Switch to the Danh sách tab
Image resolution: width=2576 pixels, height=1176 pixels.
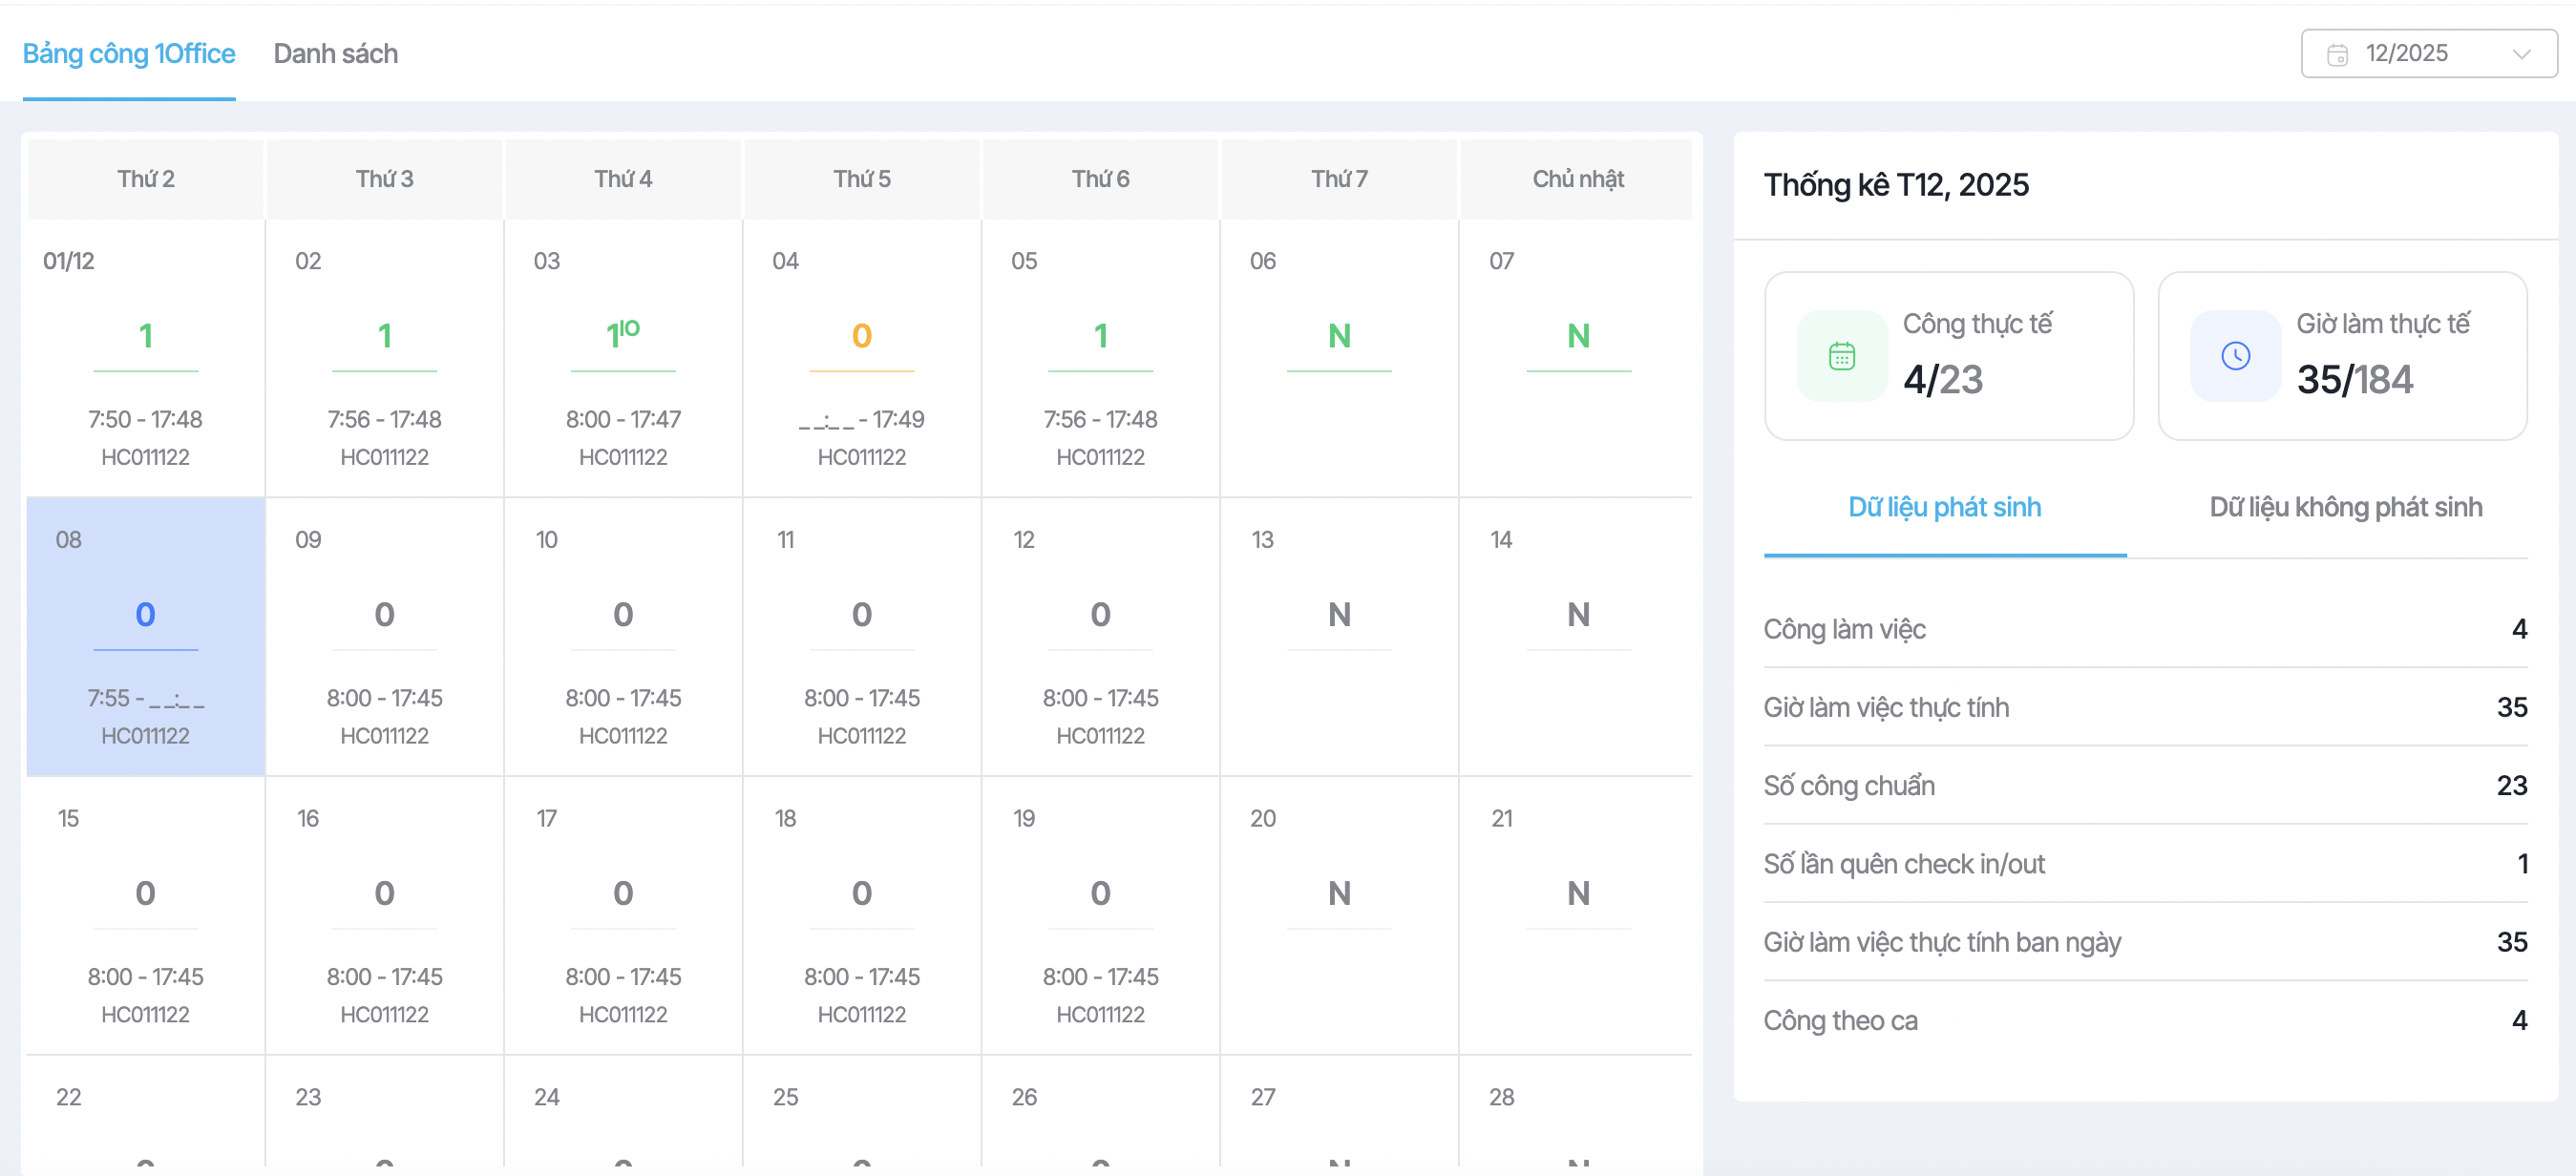(335, 54)
